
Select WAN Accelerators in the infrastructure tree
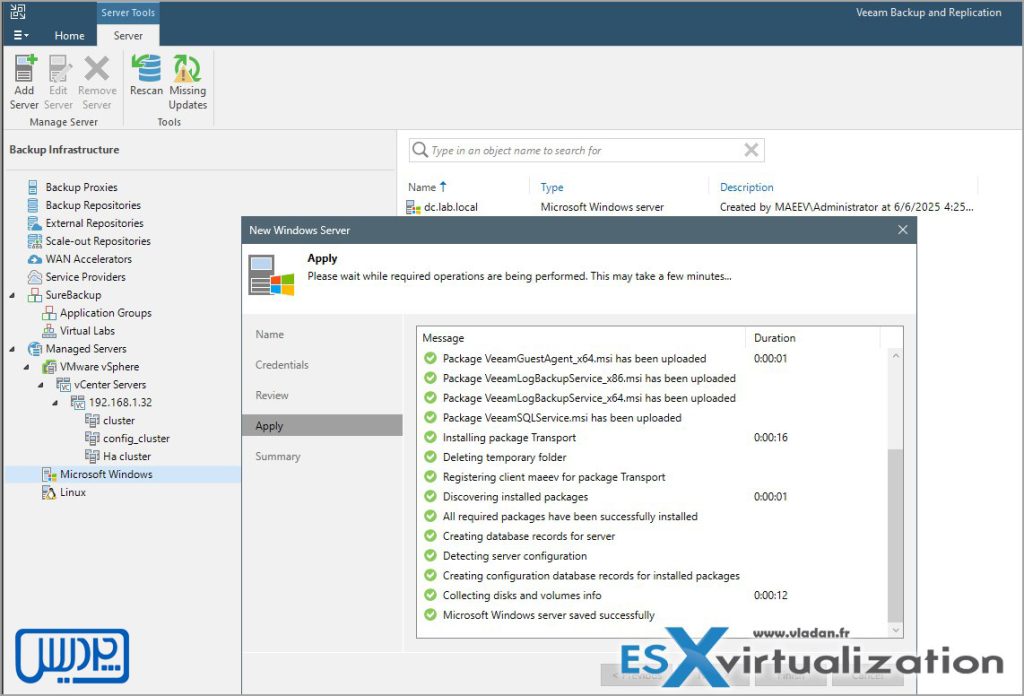88,259
